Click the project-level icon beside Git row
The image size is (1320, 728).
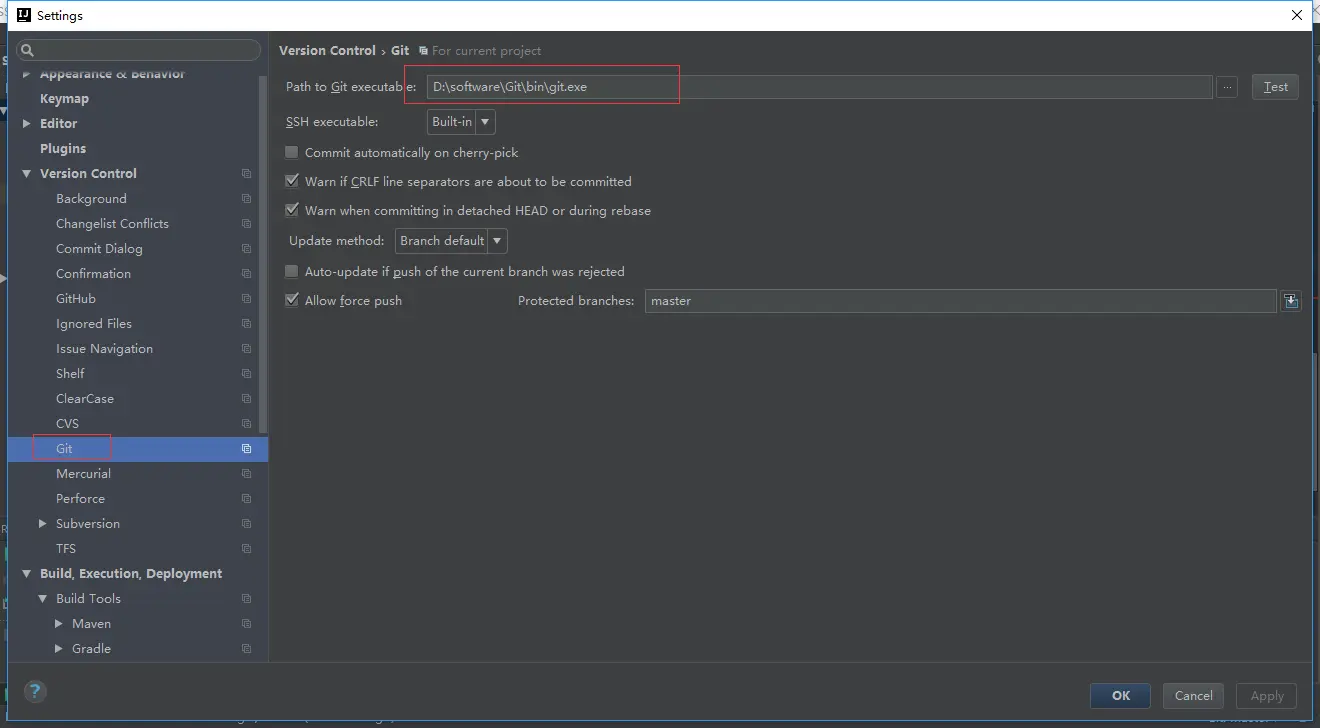246,449
